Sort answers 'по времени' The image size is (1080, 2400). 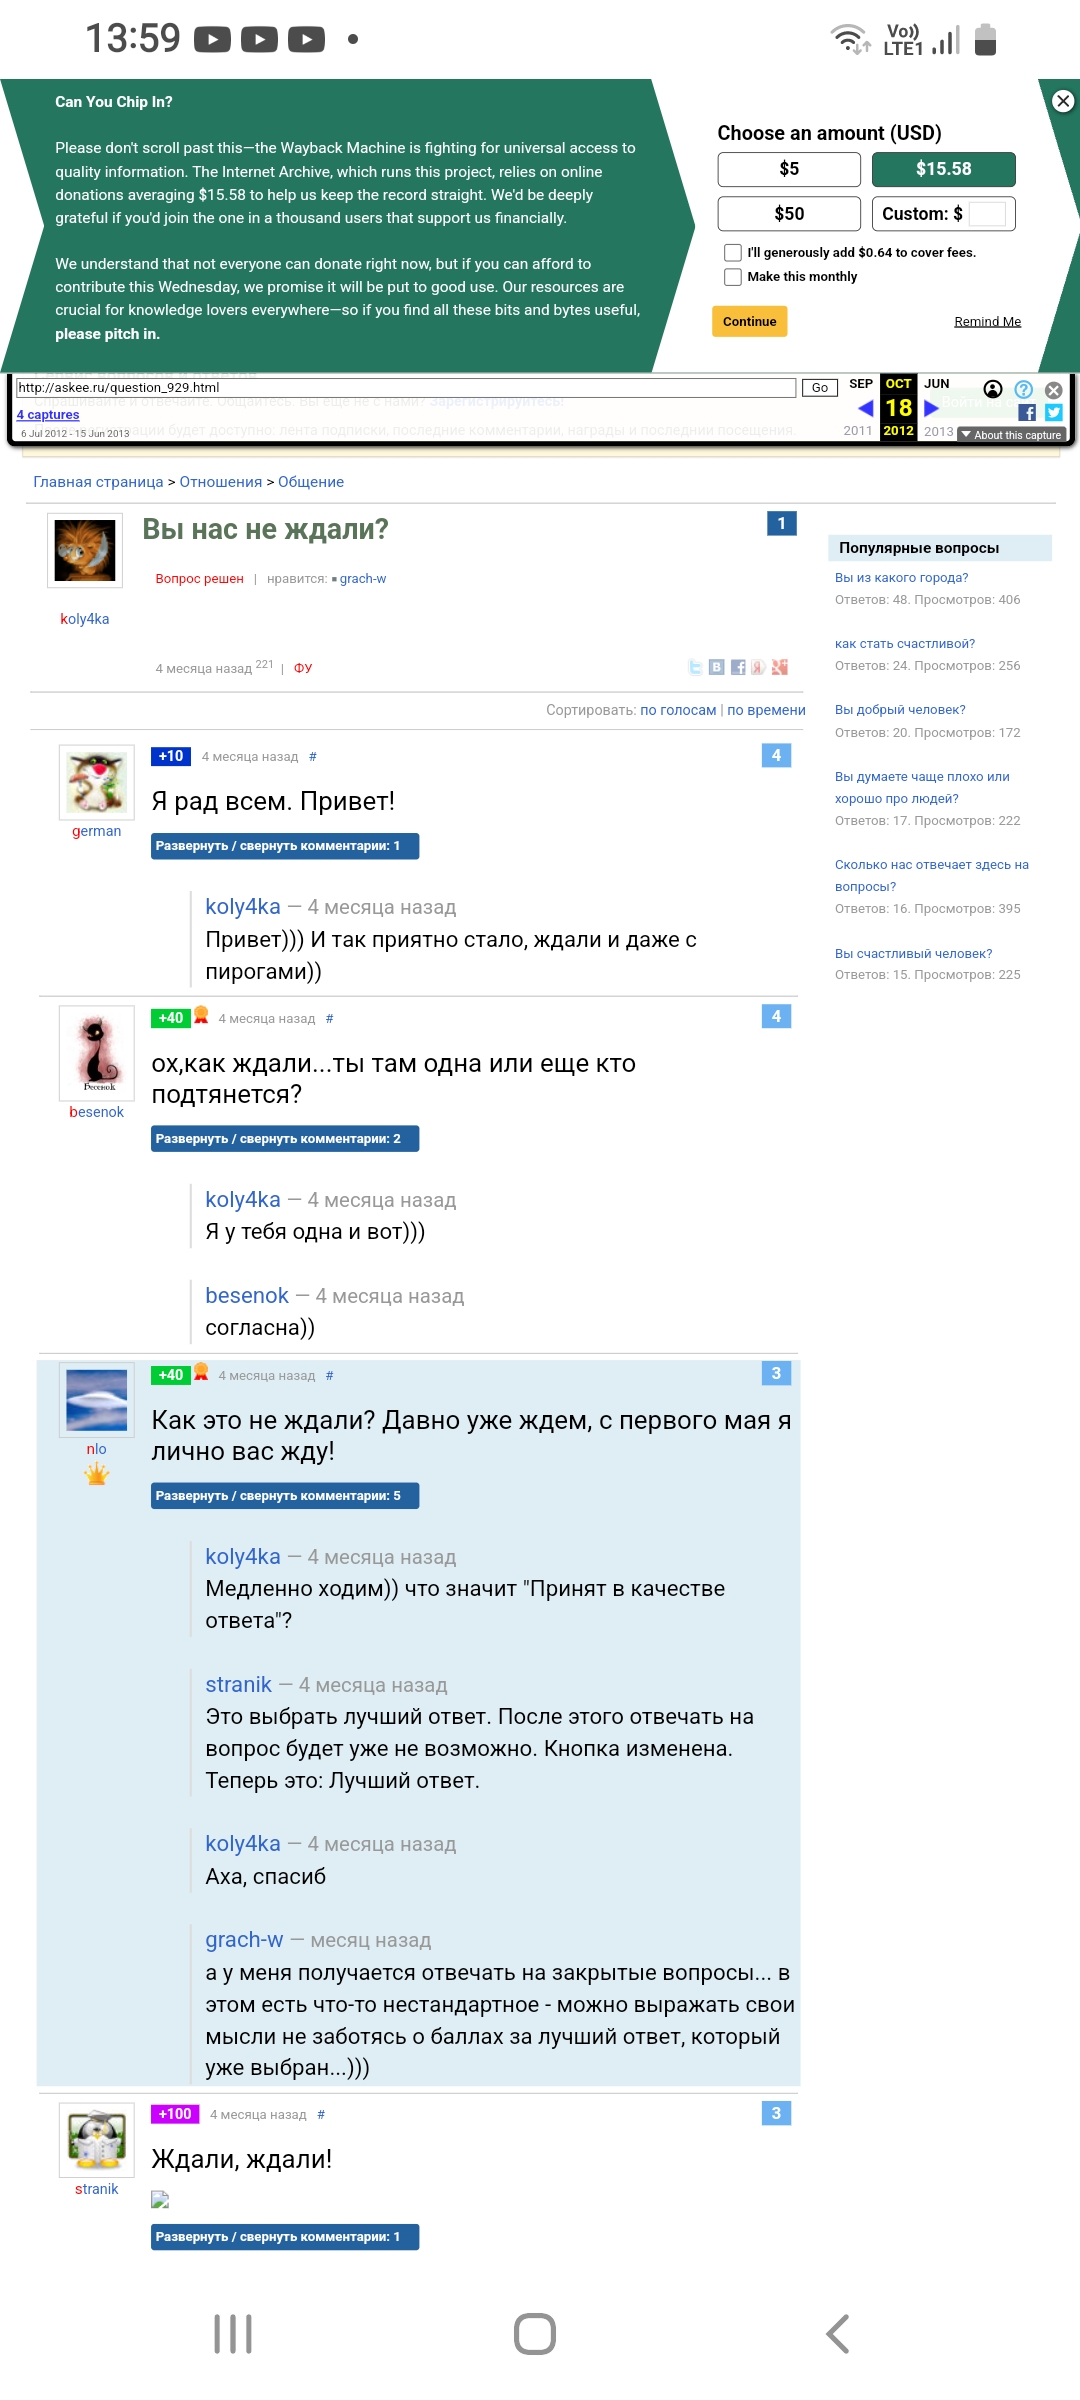point(766,710)
